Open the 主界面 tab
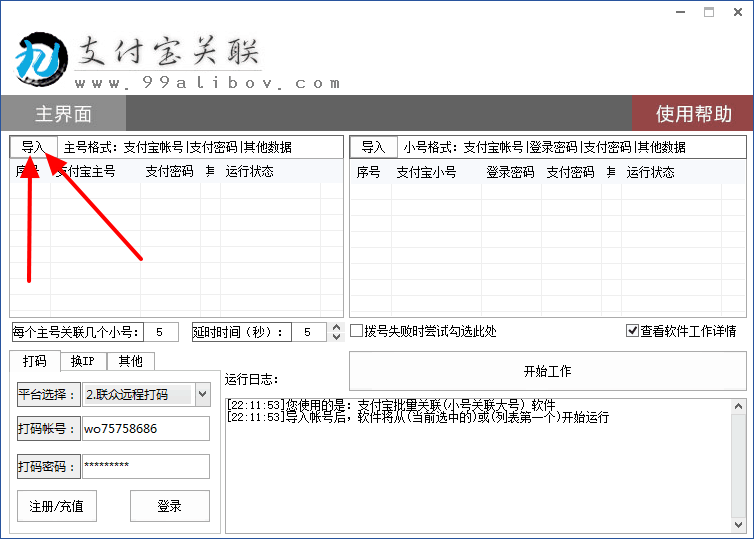The image size is (754, 539). 63,113
